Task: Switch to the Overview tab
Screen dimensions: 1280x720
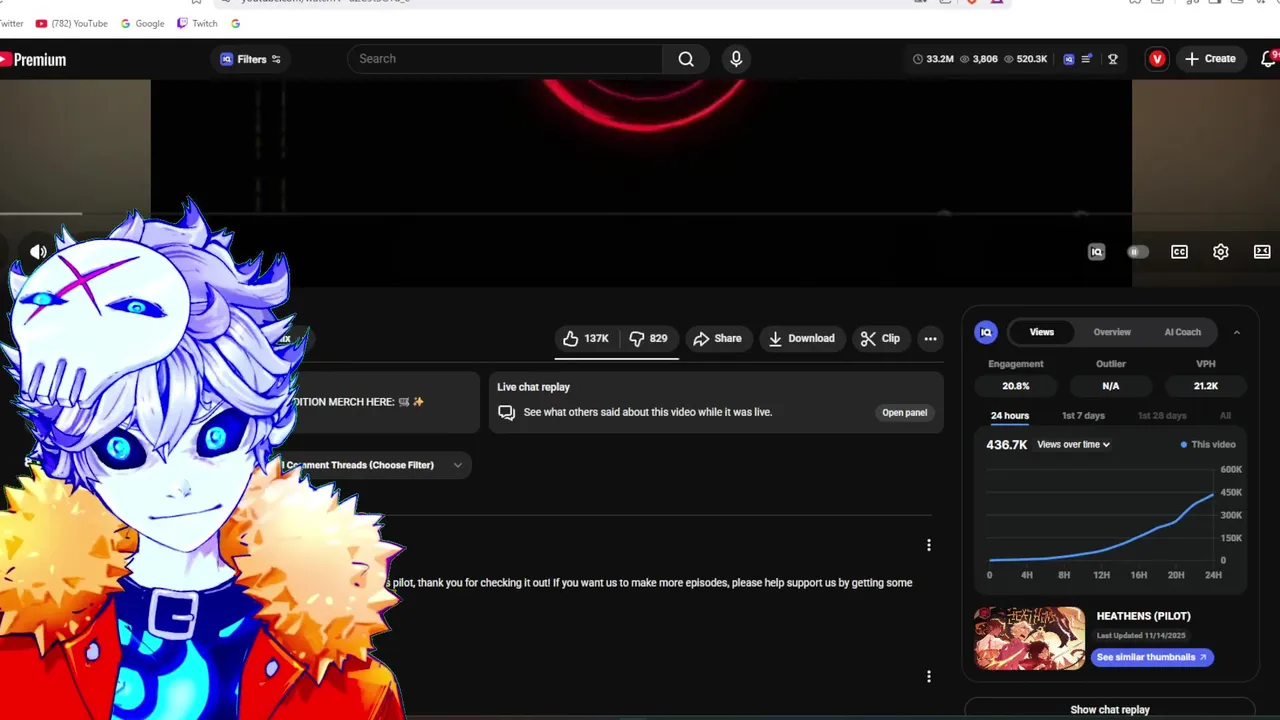Action: tap(1112, 332)
